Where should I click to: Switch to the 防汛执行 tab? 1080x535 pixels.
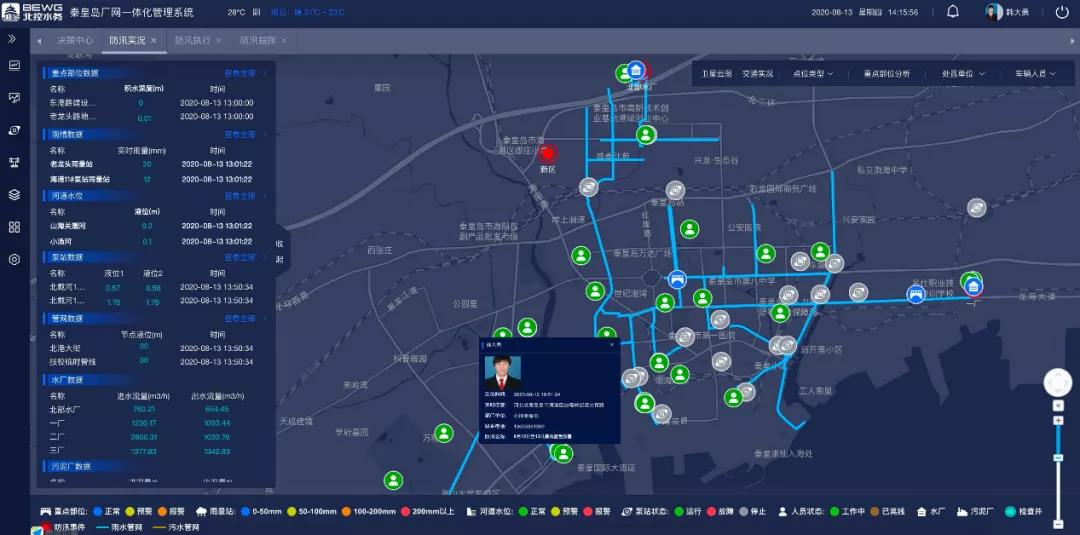tap(192, 41)
